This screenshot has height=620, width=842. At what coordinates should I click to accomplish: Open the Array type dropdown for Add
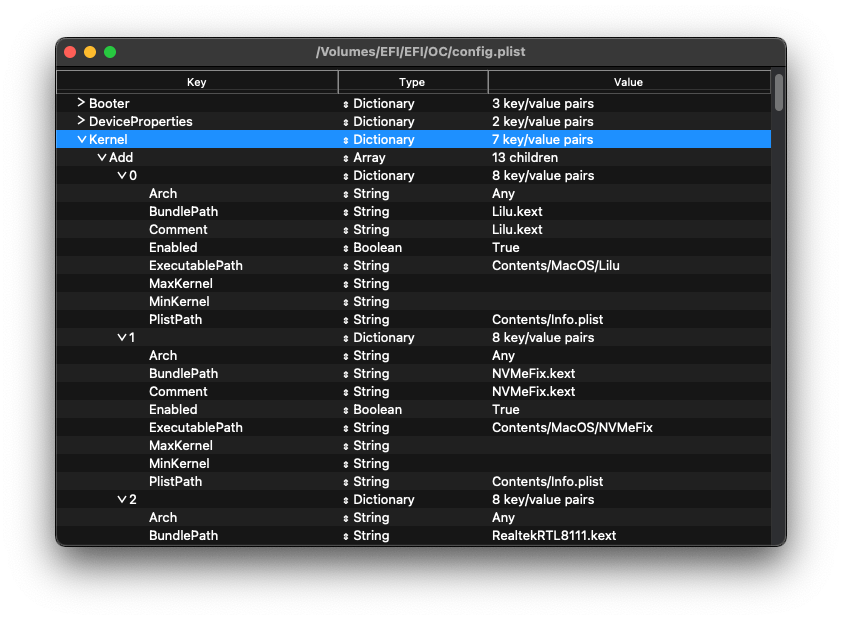[346, 158]
